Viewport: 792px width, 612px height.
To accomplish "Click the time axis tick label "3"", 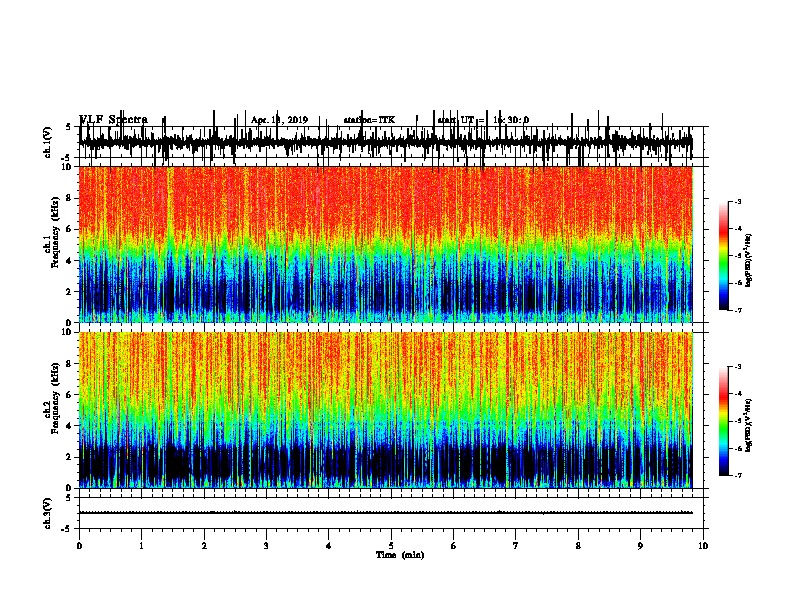I will [266, 546].
